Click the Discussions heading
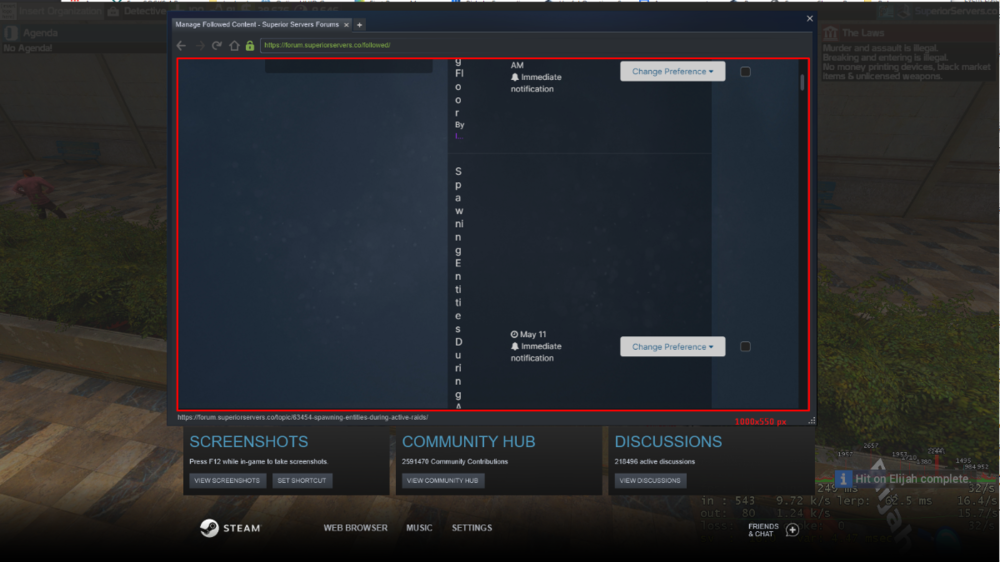This screenshot has width=1000, height=562. click(x=668, y=441)
